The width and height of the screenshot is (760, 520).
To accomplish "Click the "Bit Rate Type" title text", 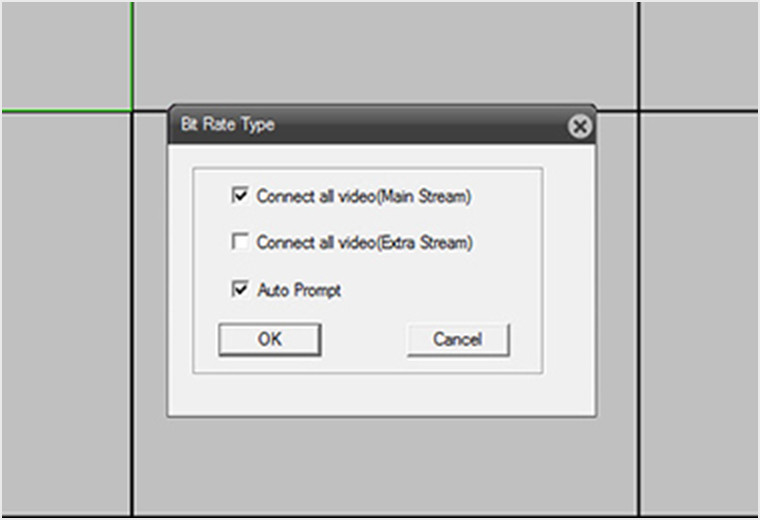I will point(227,125).
